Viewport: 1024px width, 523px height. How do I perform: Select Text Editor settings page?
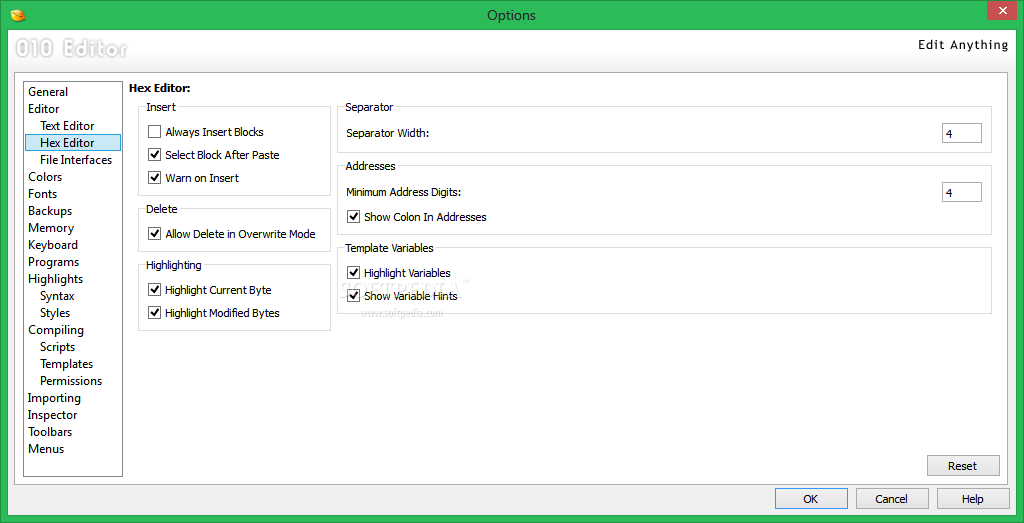[x=67, y=126]
